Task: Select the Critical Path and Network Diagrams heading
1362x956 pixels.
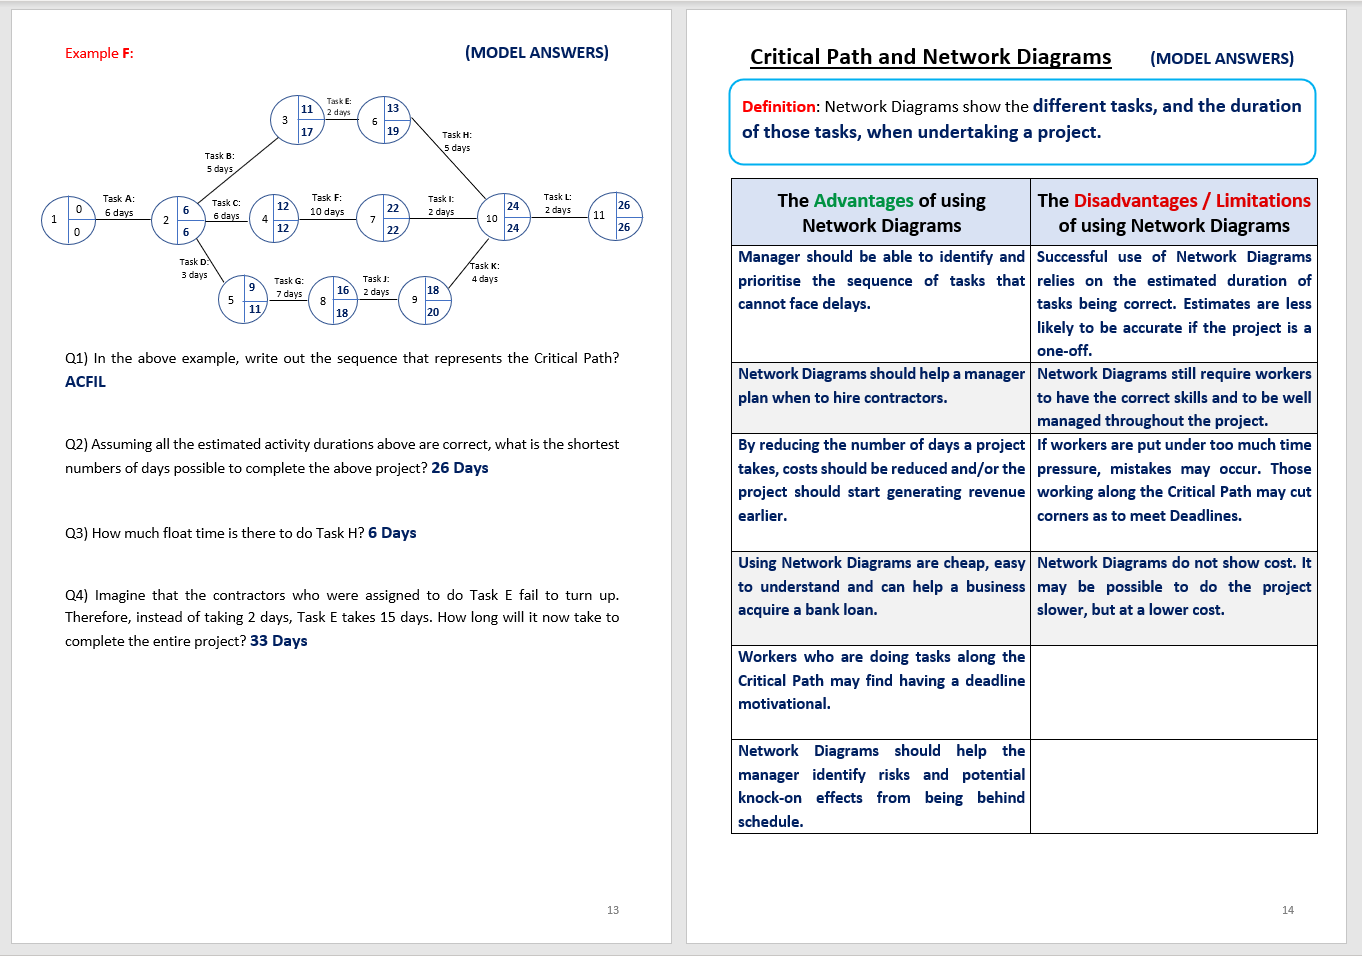Action: (x=931, y=57)
